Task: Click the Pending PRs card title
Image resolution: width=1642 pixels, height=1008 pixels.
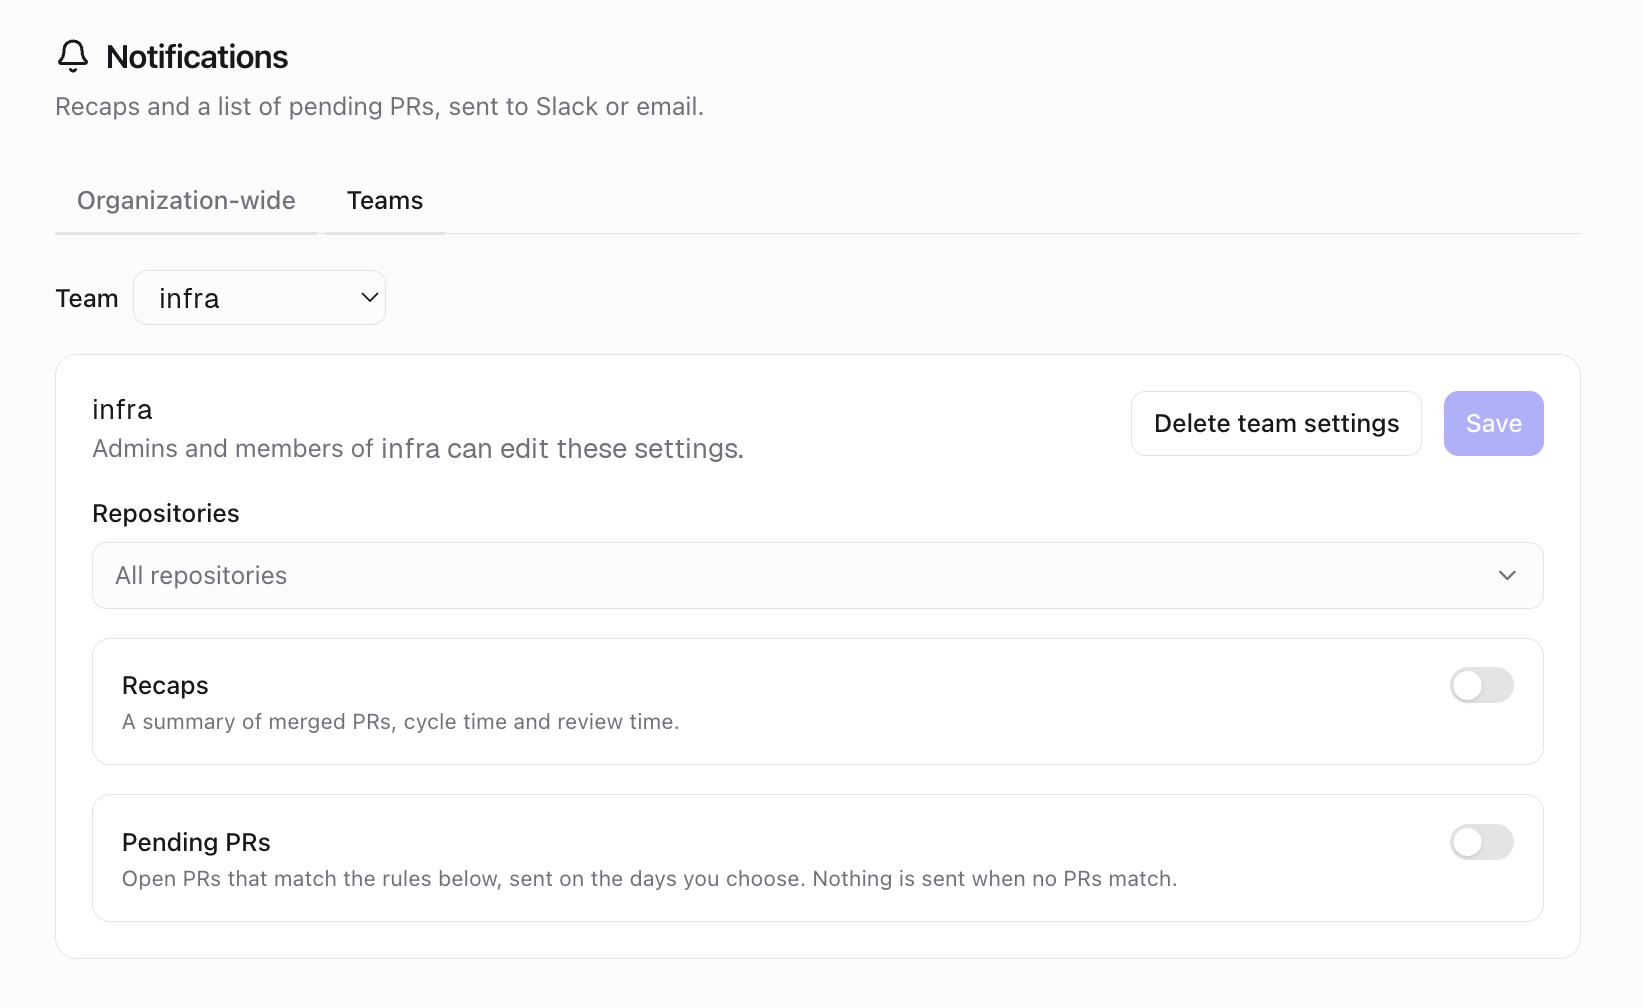Action: (196, 842)
